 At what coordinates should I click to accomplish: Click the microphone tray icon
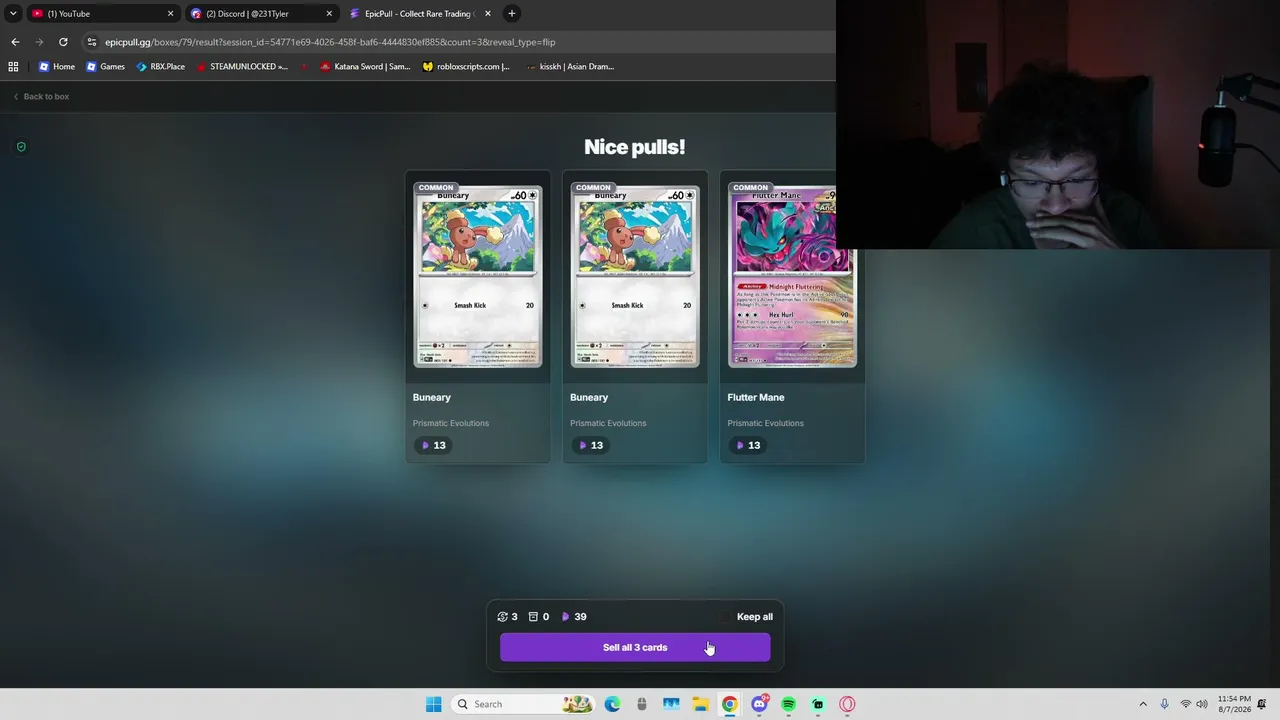click(1165, 704)
